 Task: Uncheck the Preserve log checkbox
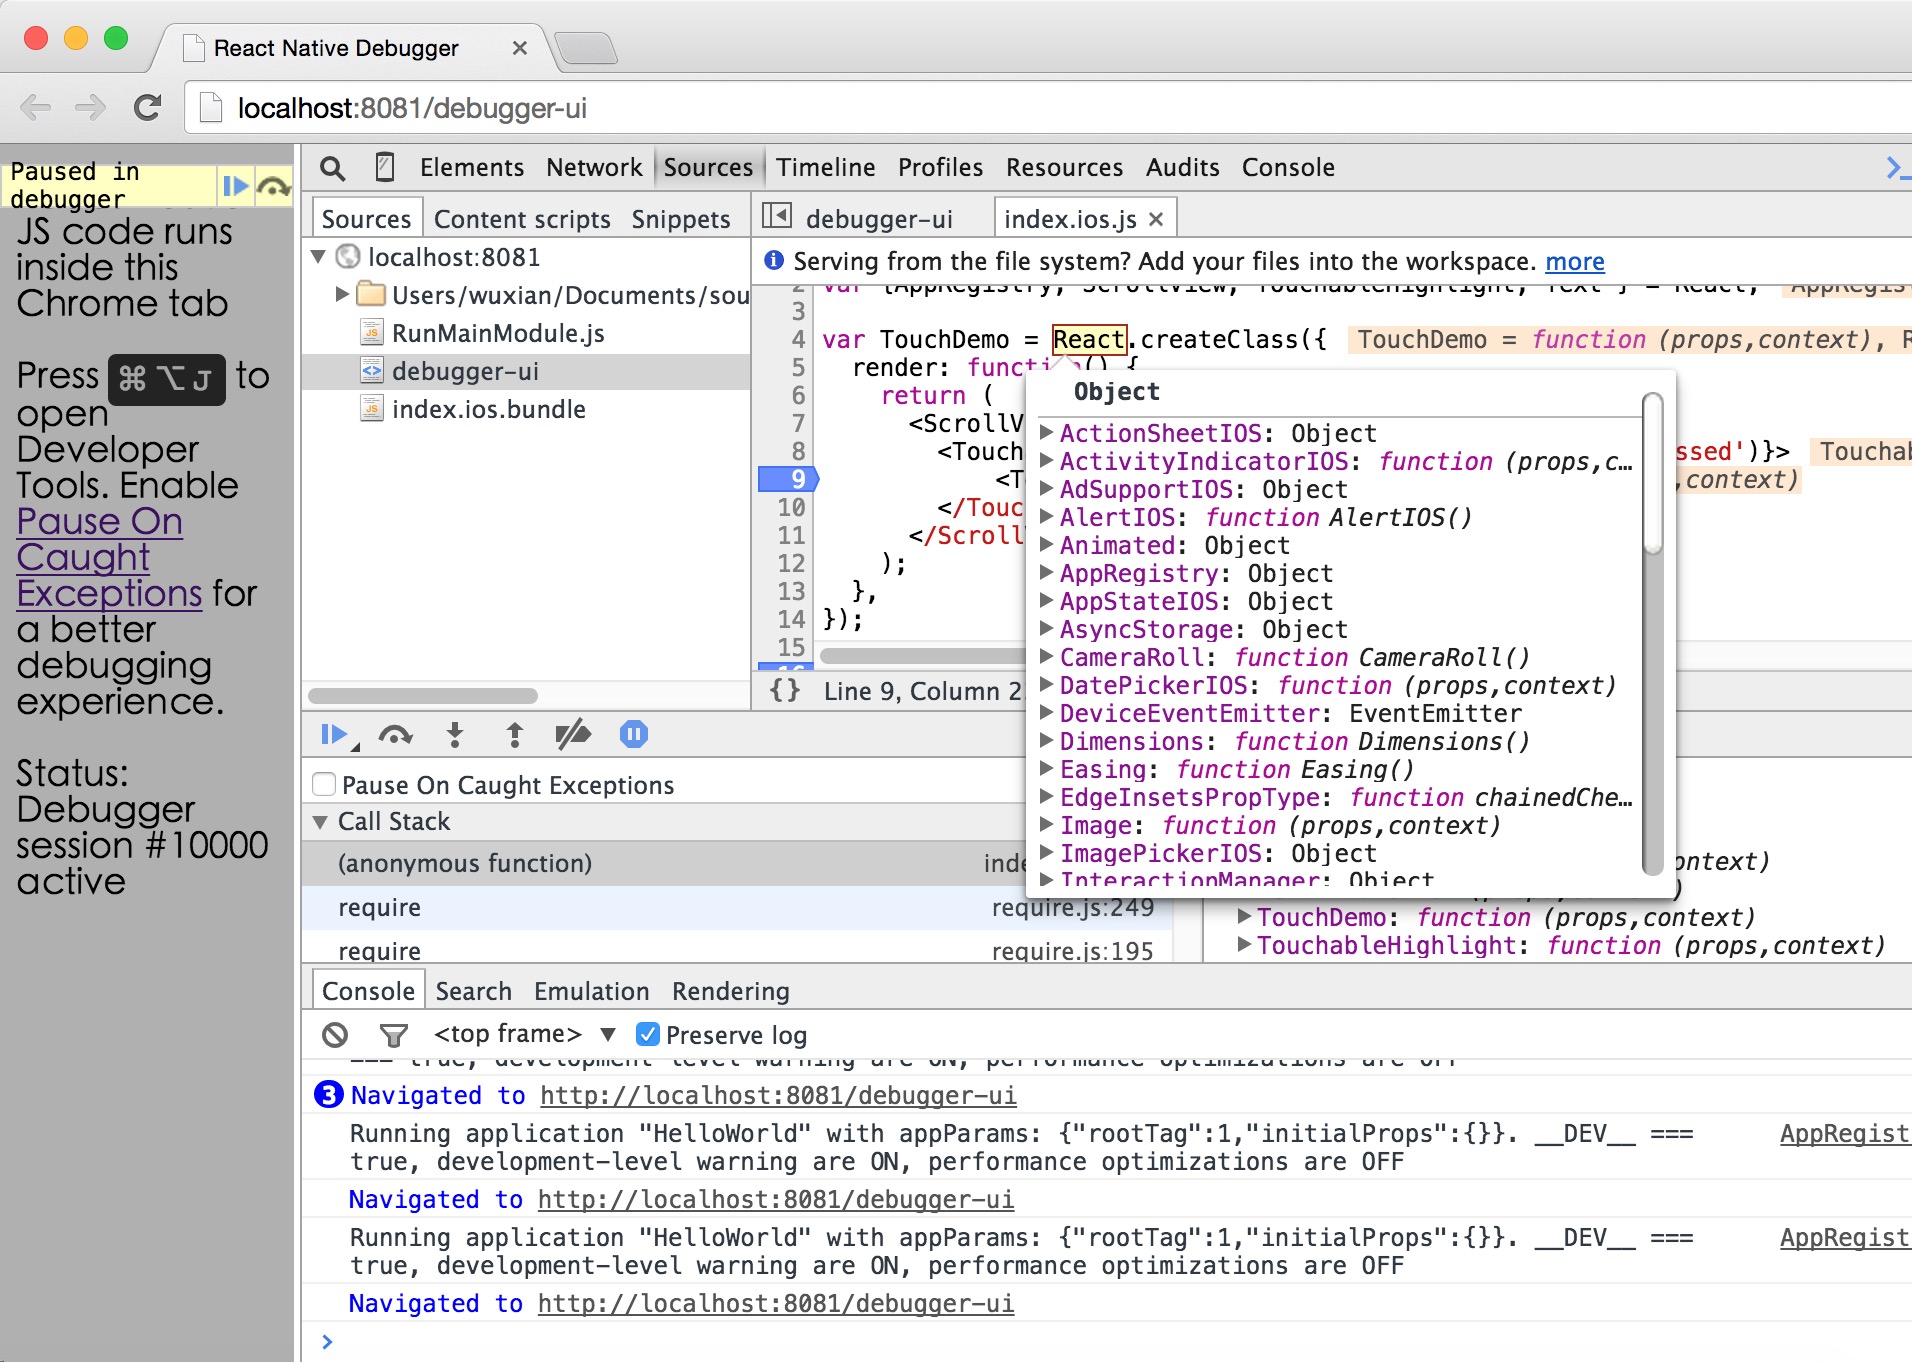(x=648, y=1035)
